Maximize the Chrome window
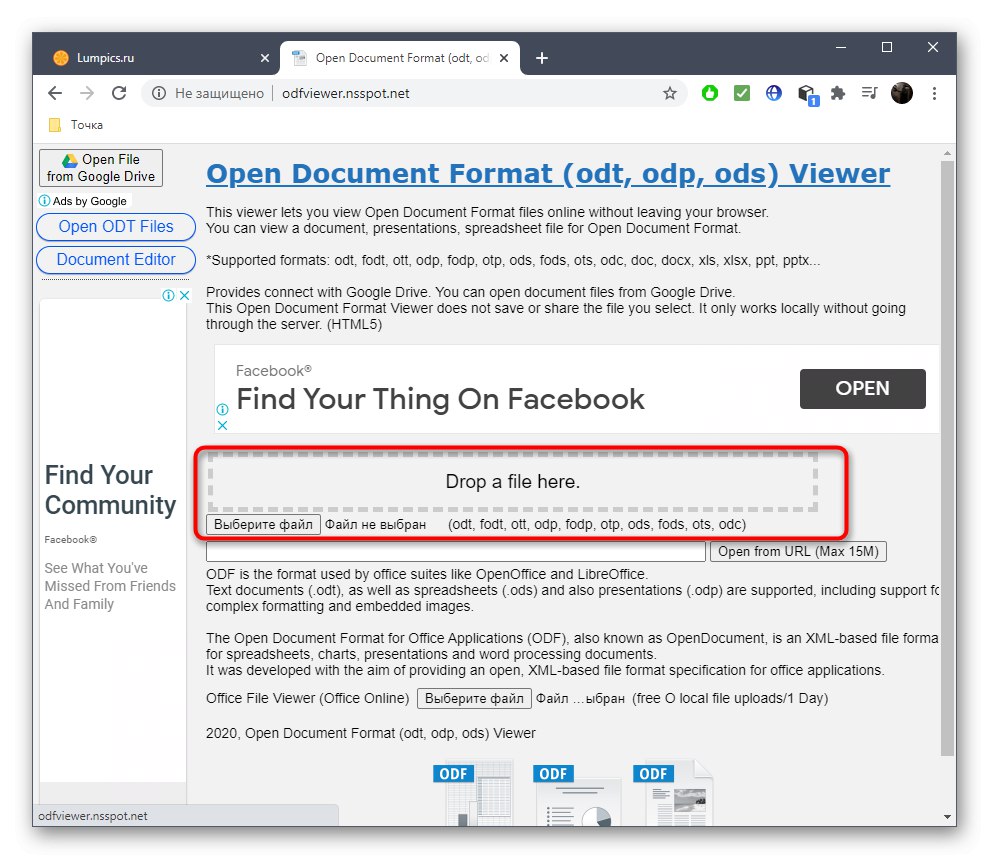This screenshot has height=859, width=989. tap(887, 47)
